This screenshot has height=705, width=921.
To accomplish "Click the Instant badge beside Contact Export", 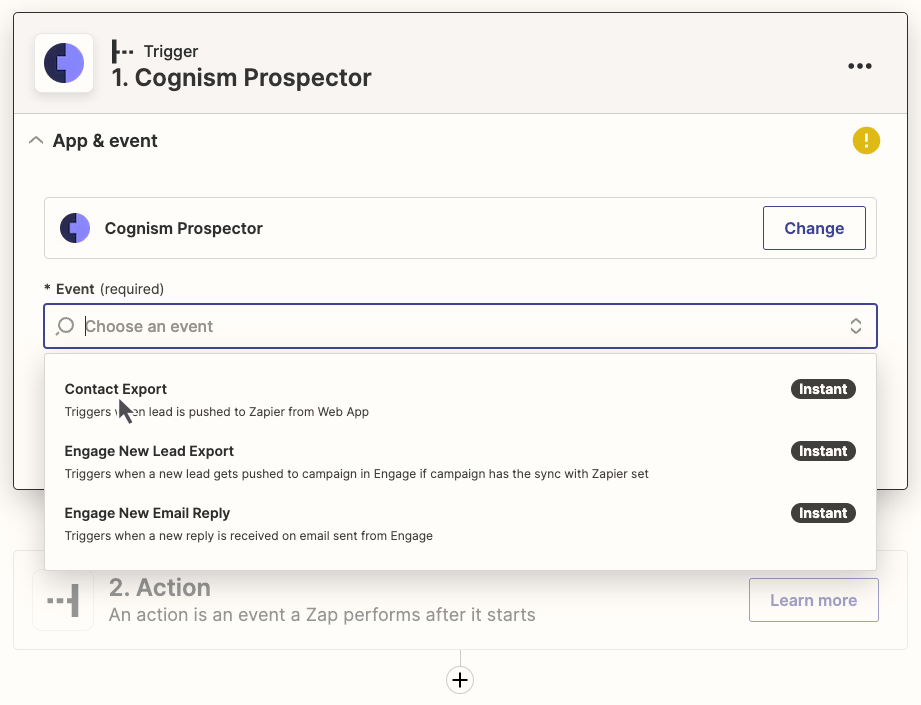I will (x=823, y=389).
